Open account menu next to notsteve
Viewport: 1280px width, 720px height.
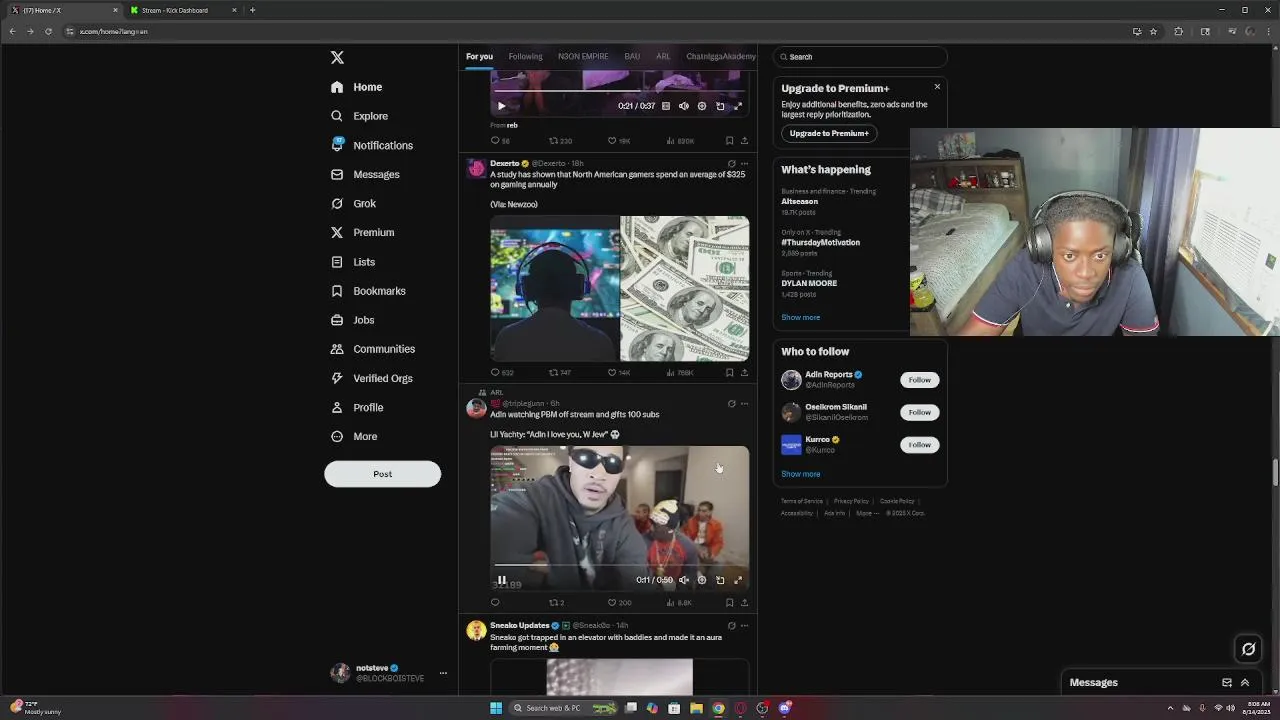click(x=443, y=673)
